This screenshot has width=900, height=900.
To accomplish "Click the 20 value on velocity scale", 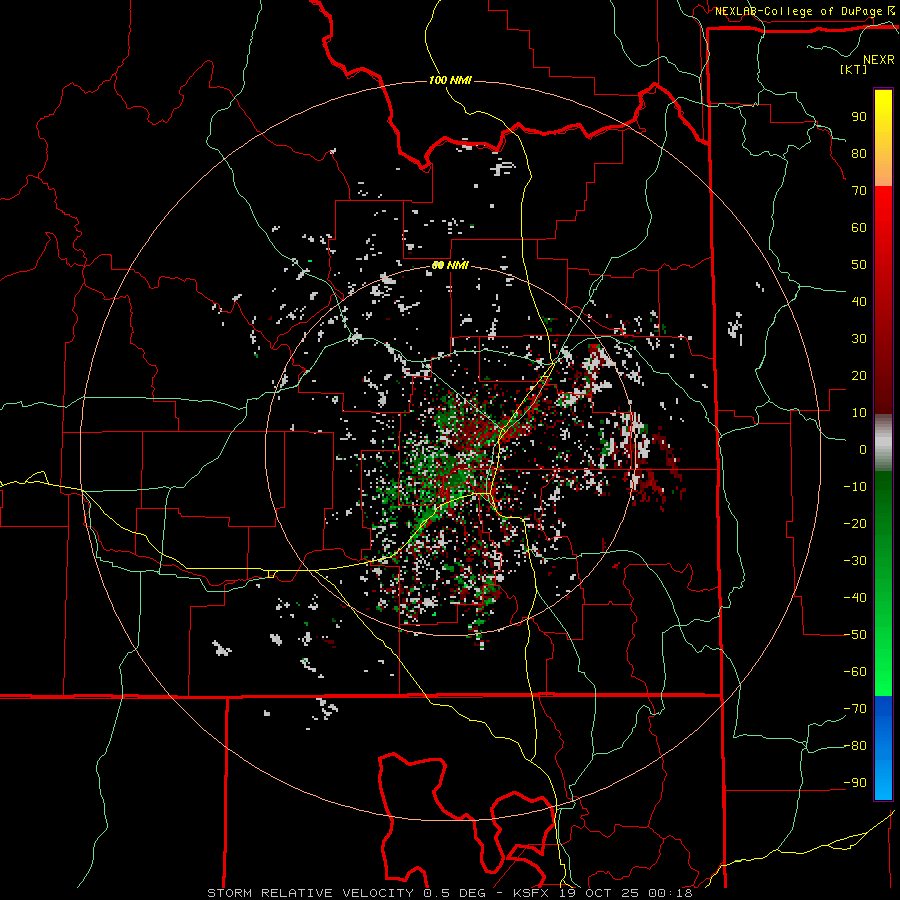I will (x=859, y=376).
